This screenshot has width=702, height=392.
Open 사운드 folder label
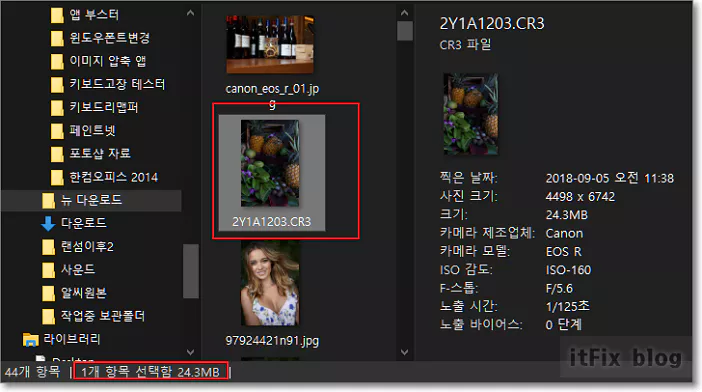(x=78, y=269)
